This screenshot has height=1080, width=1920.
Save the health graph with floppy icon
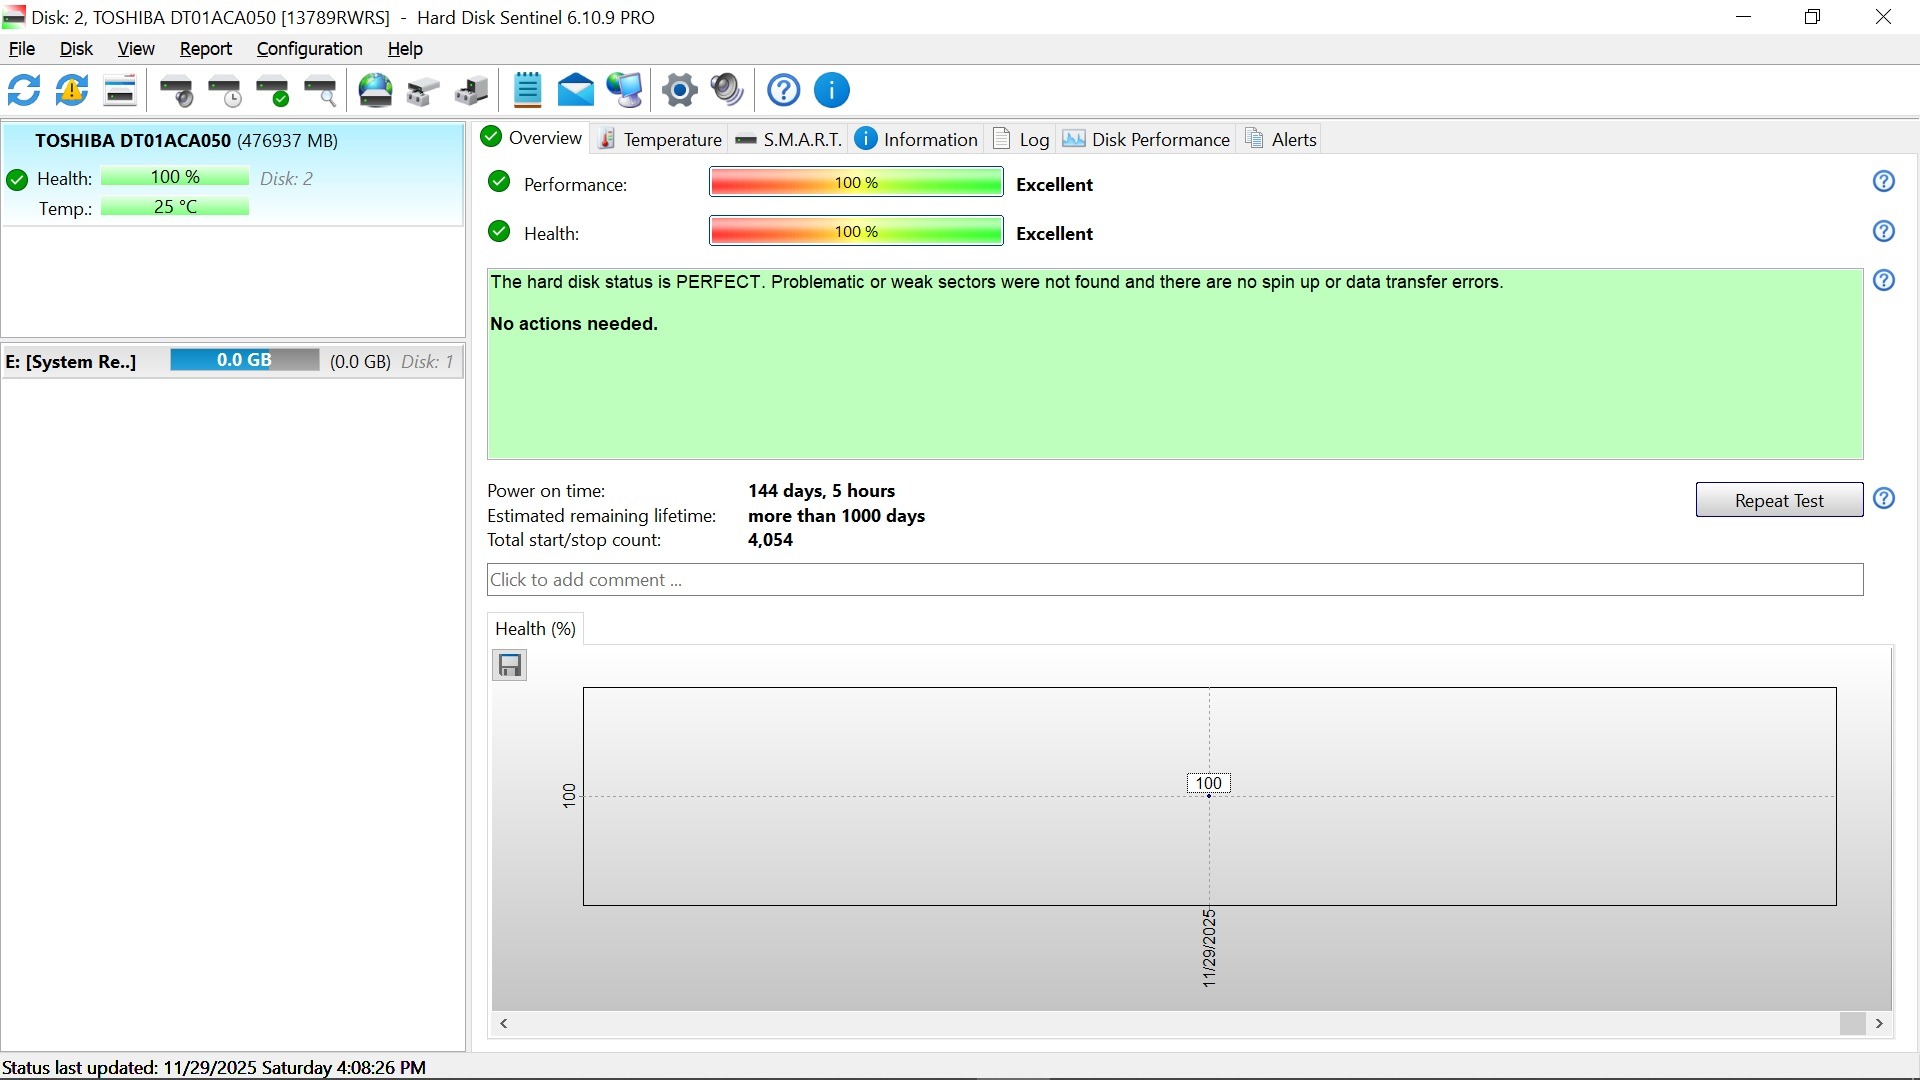click(x=510, y=666)
